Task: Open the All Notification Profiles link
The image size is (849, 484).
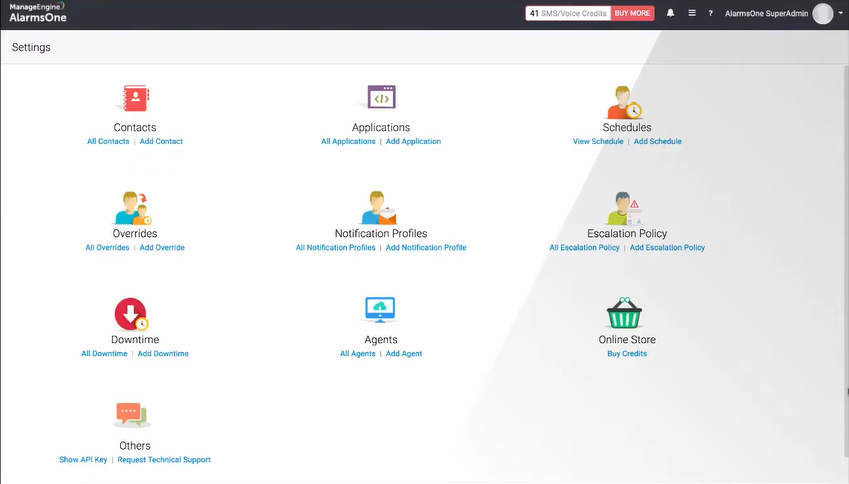Action: (336, 247)
